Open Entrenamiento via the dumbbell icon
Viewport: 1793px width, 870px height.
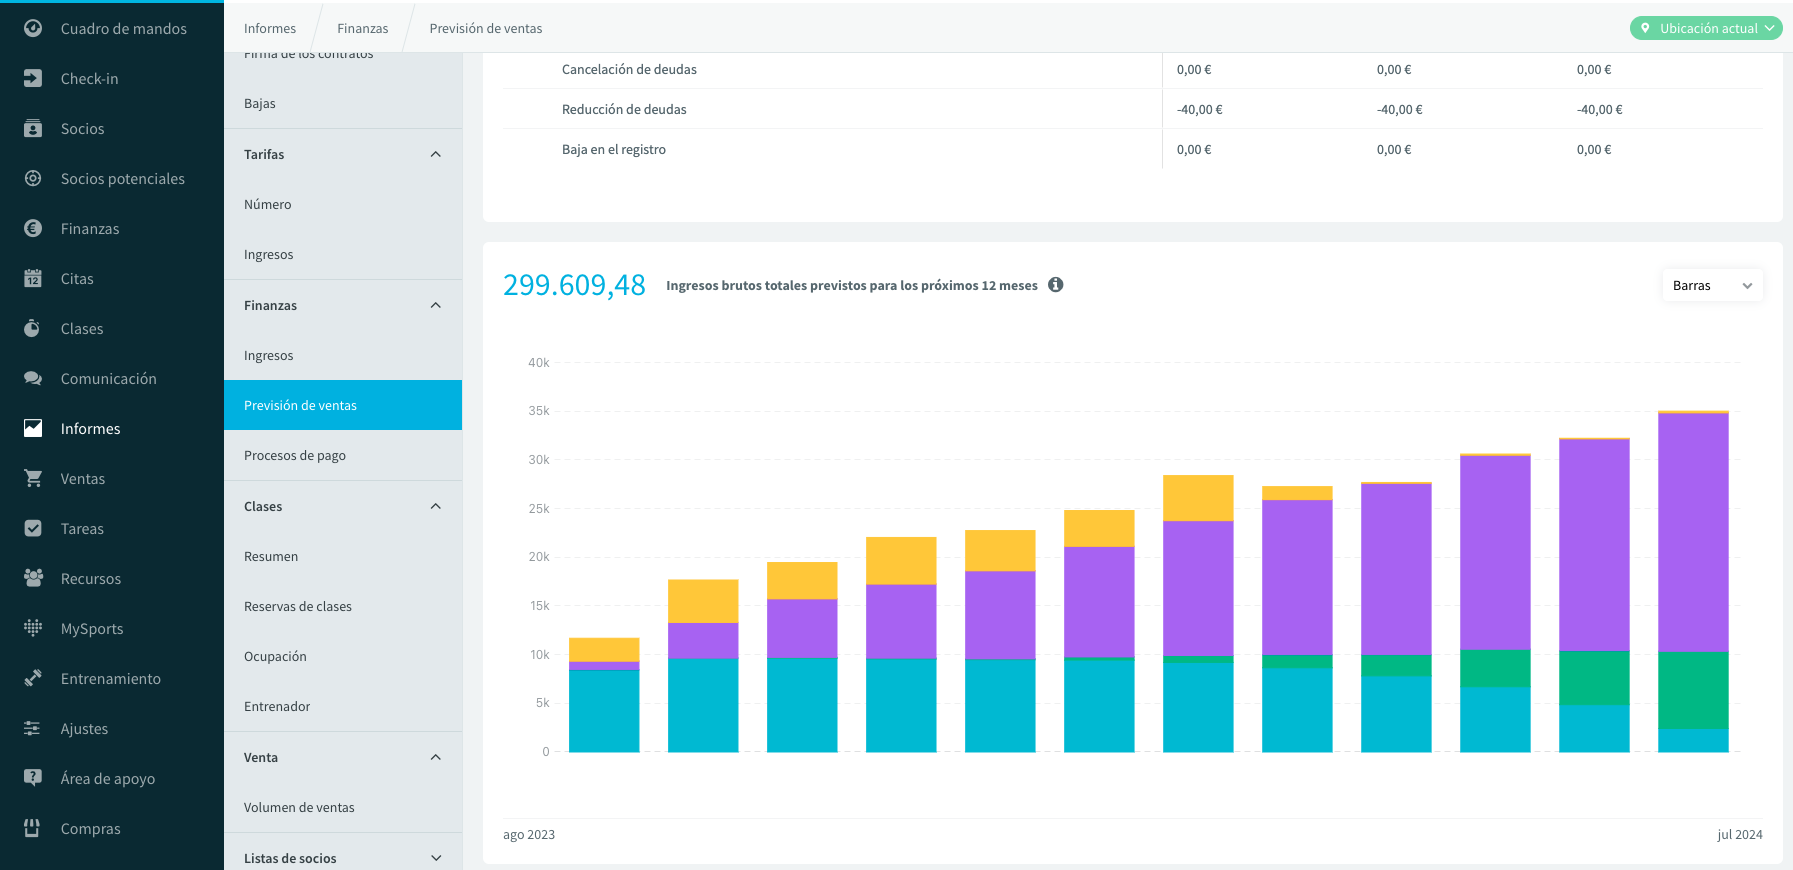[x=33, y=678]
